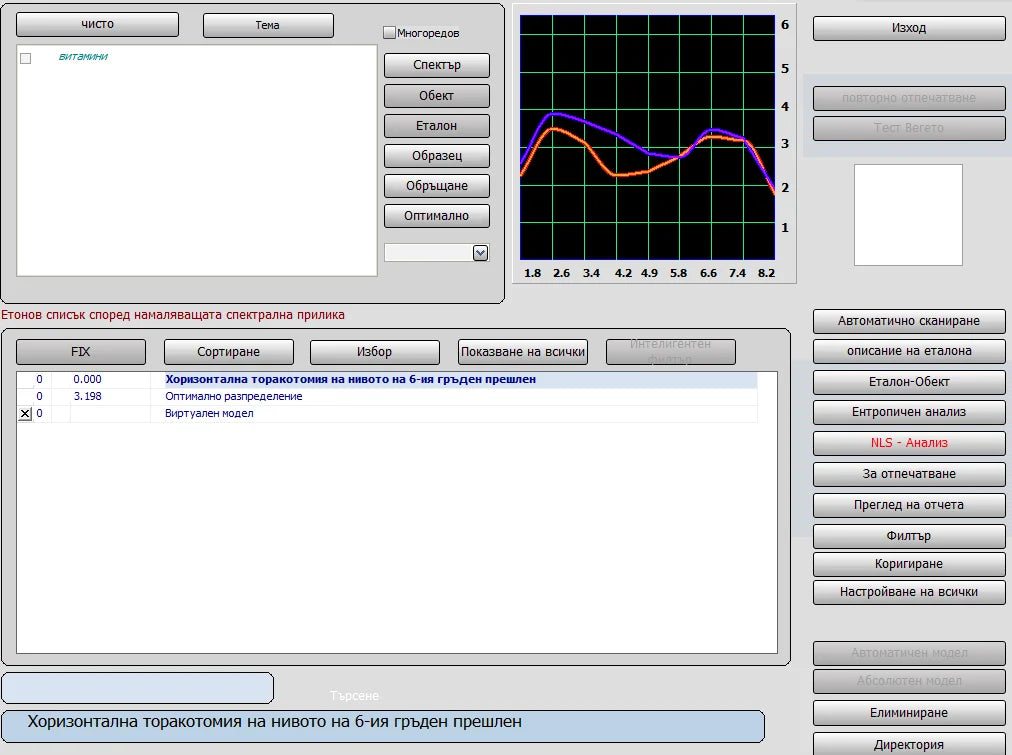
Task: Toggle the Виртуален модел row checkbox
Action: click(x=26, y=414)
